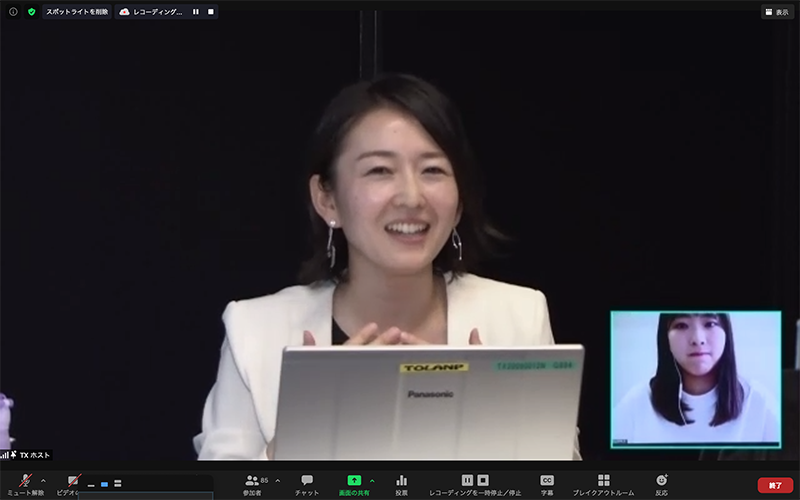Open the meeting information icon

[x=13, y=12]
